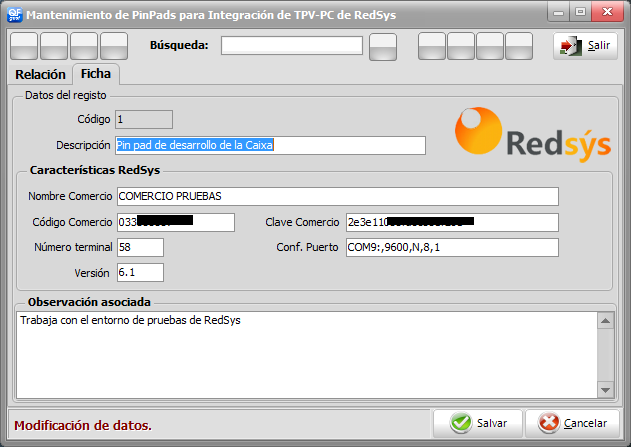Click the Descripción text field
This screenshot has width=631, height=447.
click(270, 145)
